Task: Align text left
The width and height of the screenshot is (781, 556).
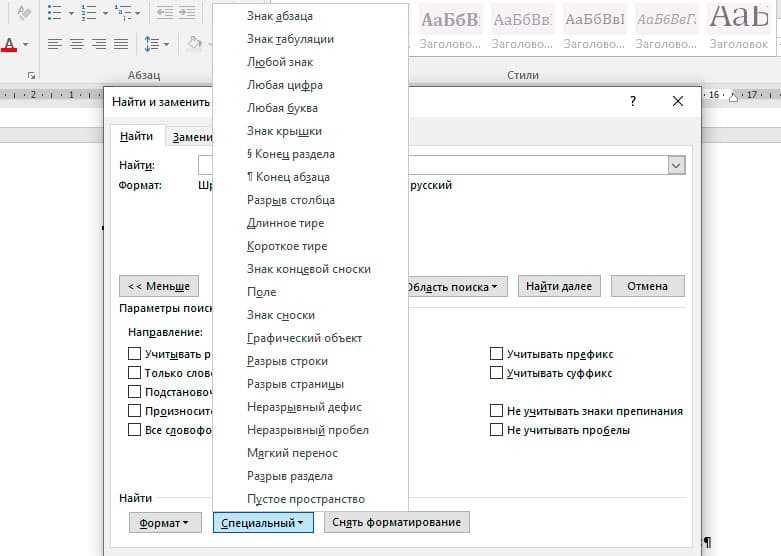Action: point(54,44)
